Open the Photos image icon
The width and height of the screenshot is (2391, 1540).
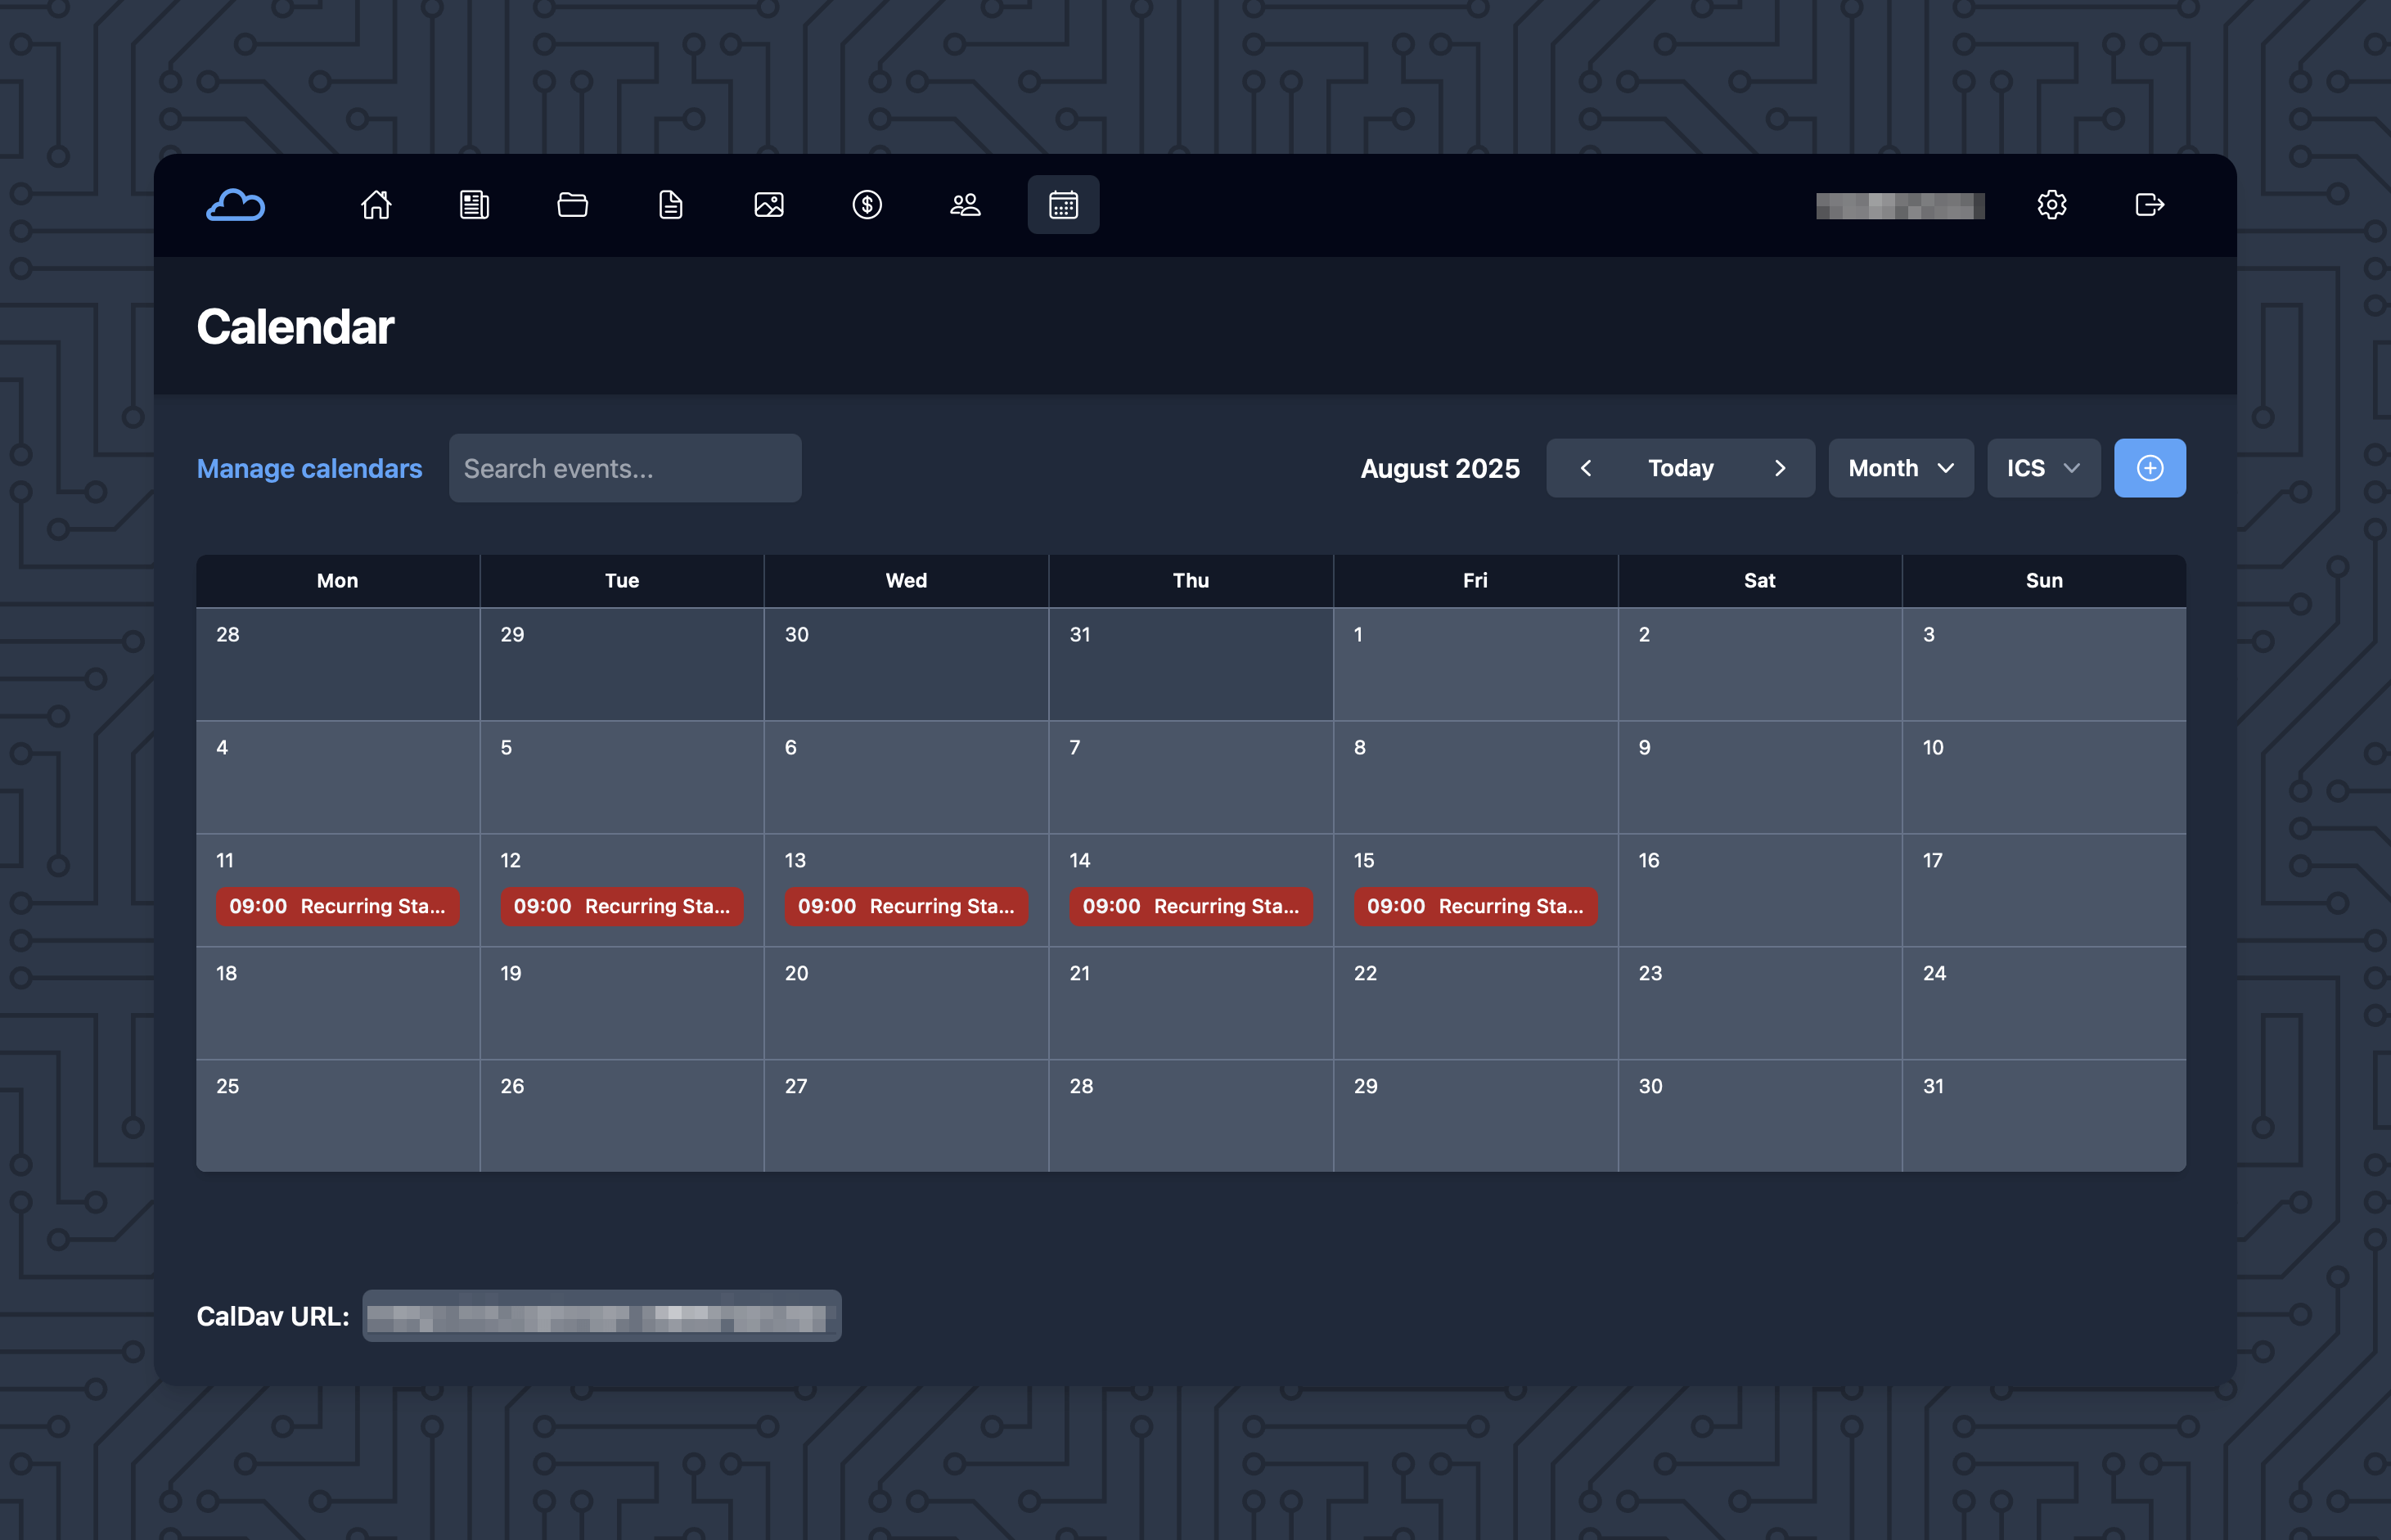click(769, 205)
